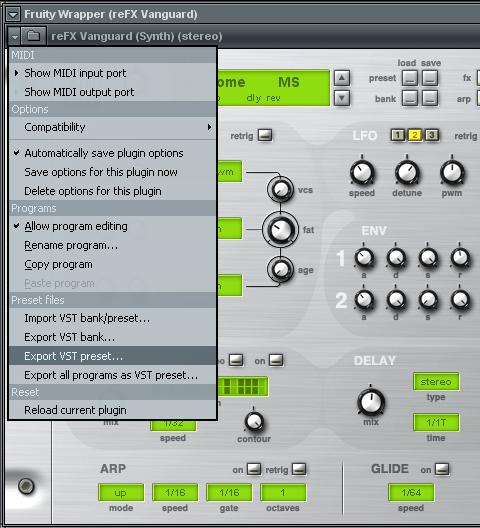Select Import VST bank/preset...
This screenshot has width=480, height=528.
(x=113, y=318)
